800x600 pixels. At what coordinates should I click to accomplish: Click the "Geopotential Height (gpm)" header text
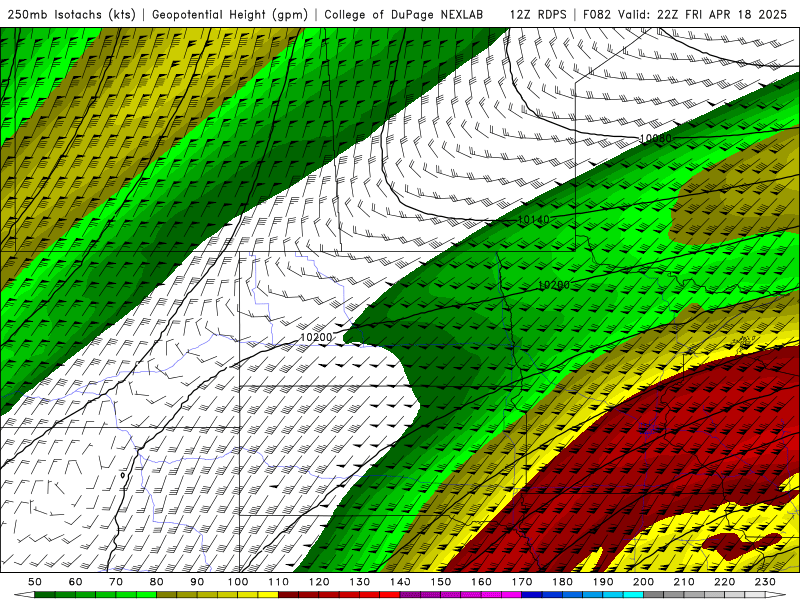click(x=230, y=15)
